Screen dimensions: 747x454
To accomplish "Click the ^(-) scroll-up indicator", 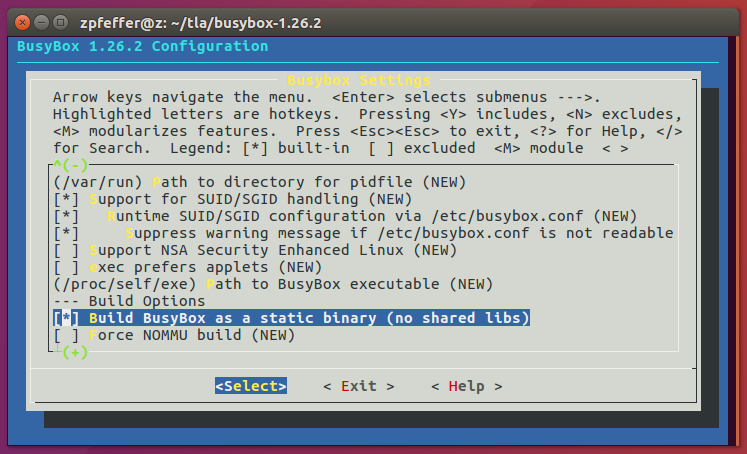I will pyautogui.click(x=71, y=165).
